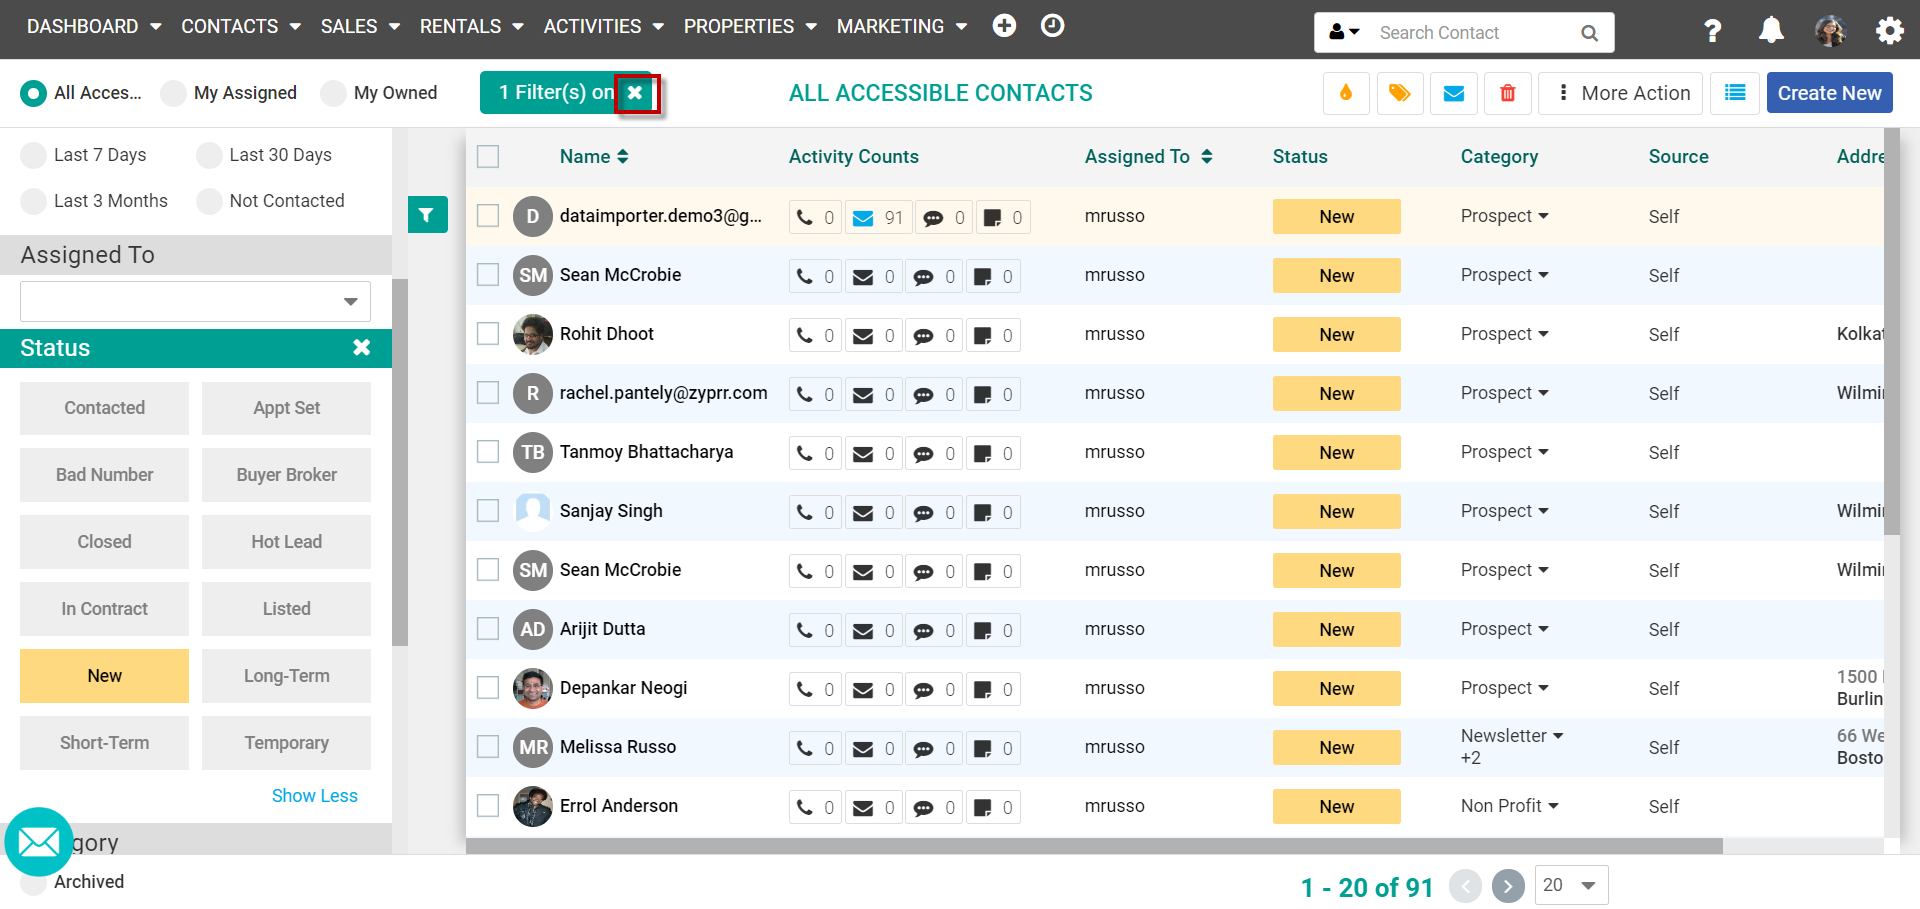Screen dimensions: 1920x909
Task: Open the Marketing menu
Action: (901, 26)
